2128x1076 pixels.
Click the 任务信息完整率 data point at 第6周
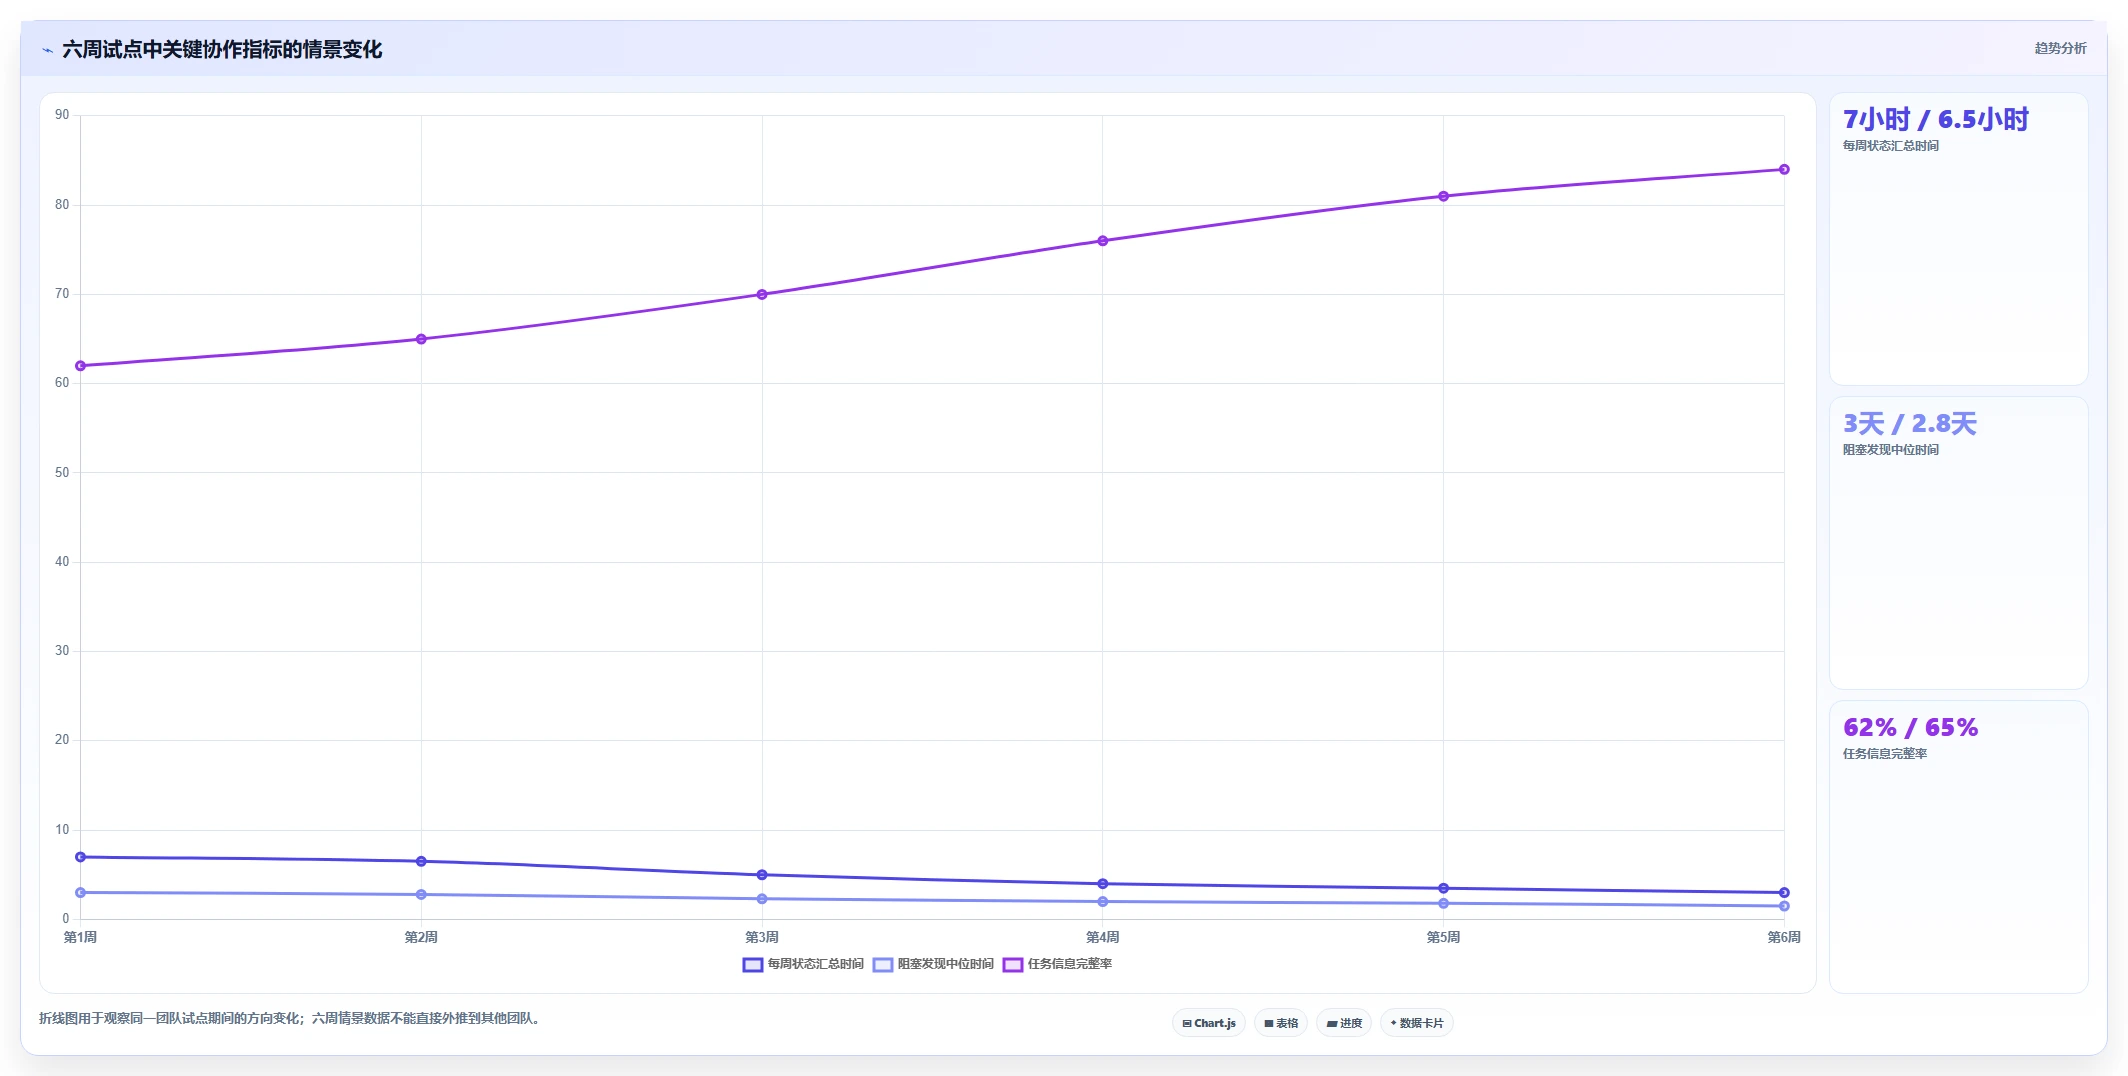1784,169
